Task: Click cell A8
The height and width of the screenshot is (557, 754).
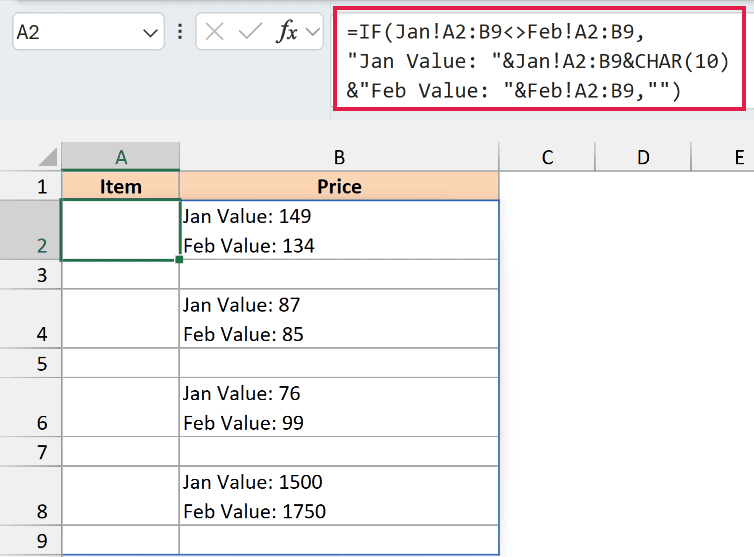Action: pyautogui.click(x=121, y=496)
